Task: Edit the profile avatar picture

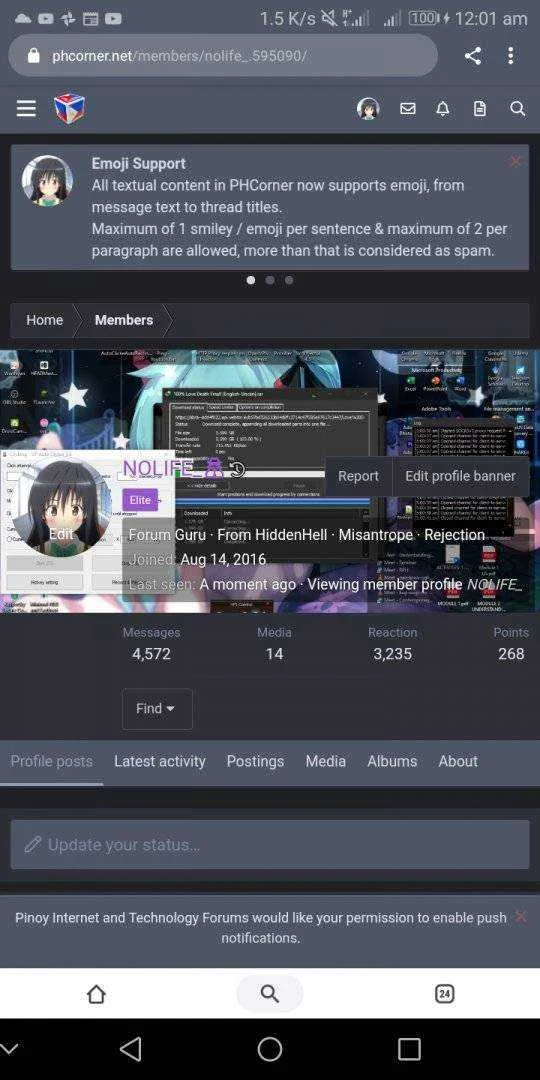Action: tap(61, 508)
